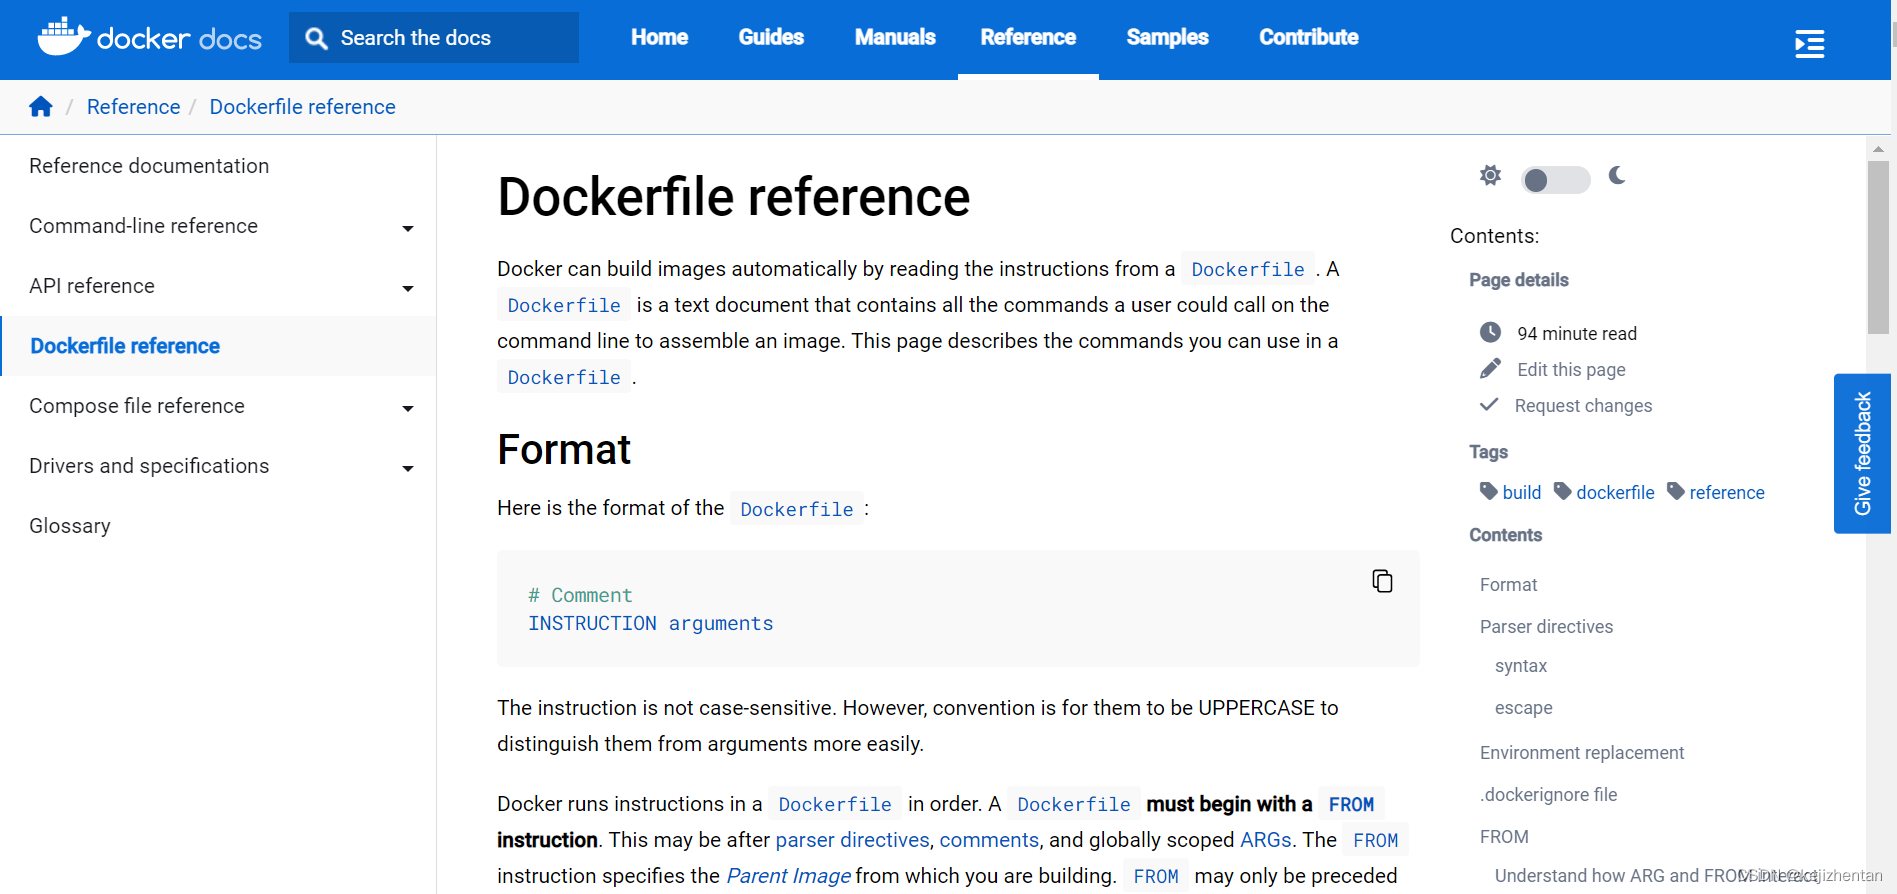Expand API reference section arrow
The width and height of the screenshot is (1897, 894).
408,289
